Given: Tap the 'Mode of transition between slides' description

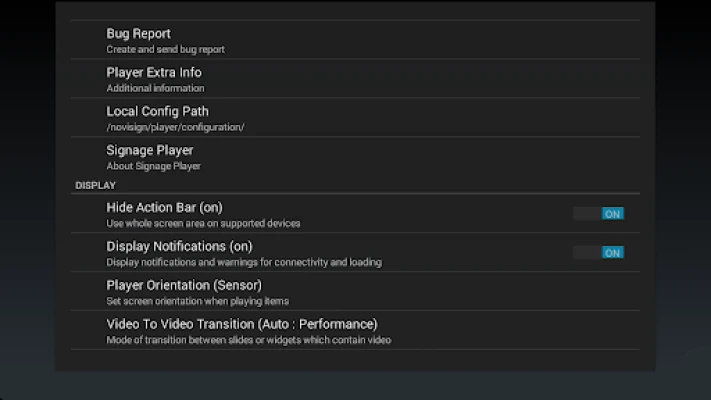Looking at the screenshot, I should click(x=248, y=340).
